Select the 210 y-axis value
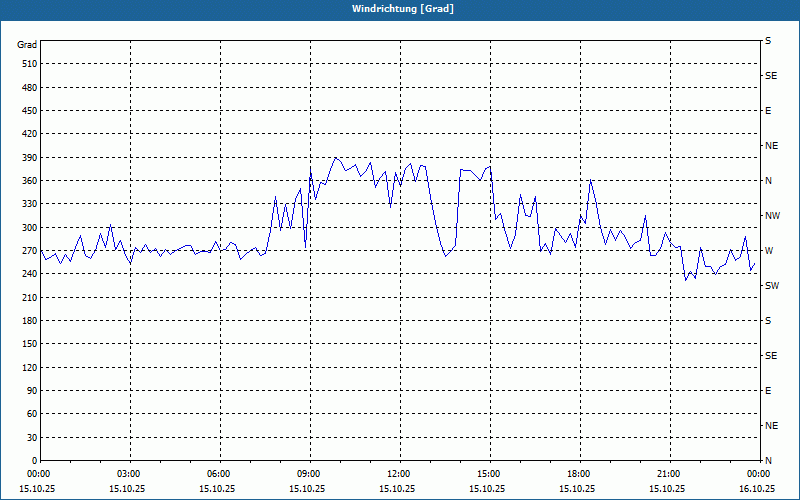Screen dimensions: 800x500 point(29,297)
